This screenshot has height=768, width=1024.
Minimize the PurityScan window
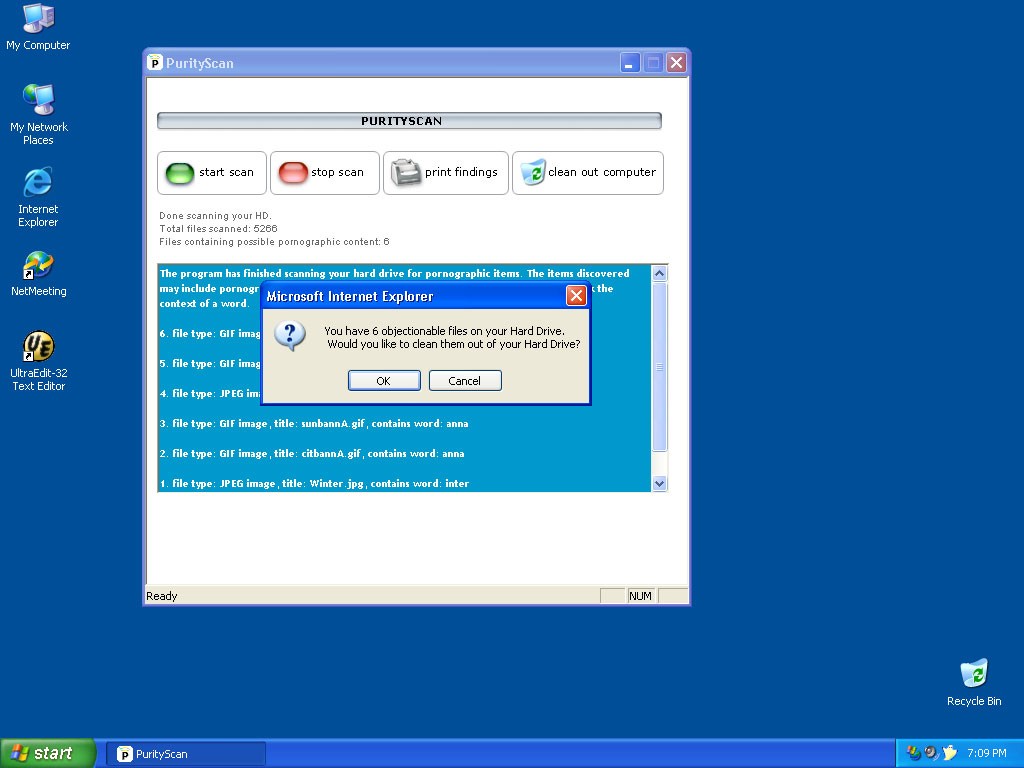pos(629,63)
